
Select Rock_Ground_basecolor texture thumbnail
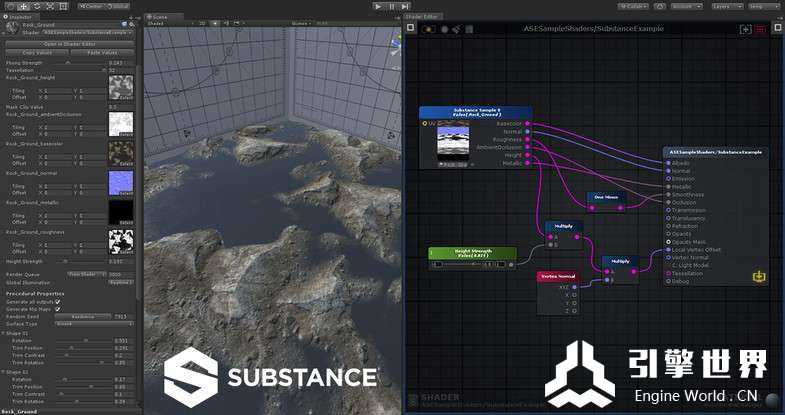point(121,153)
